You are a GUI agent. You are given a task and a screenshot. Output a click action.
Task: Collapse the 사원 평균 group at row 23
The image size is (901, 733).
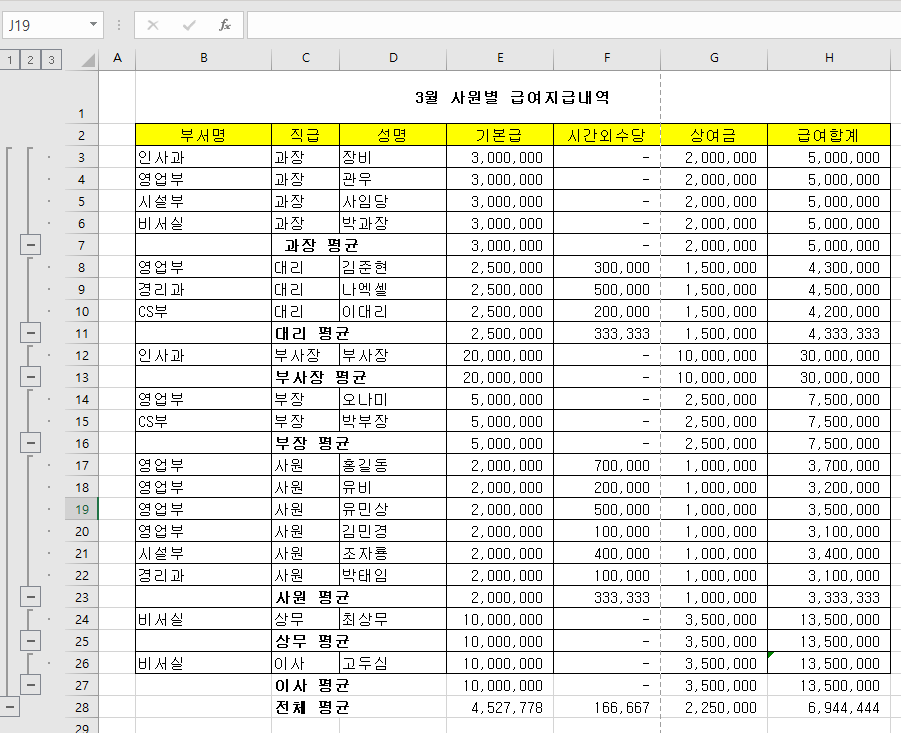tap(30, 597)
